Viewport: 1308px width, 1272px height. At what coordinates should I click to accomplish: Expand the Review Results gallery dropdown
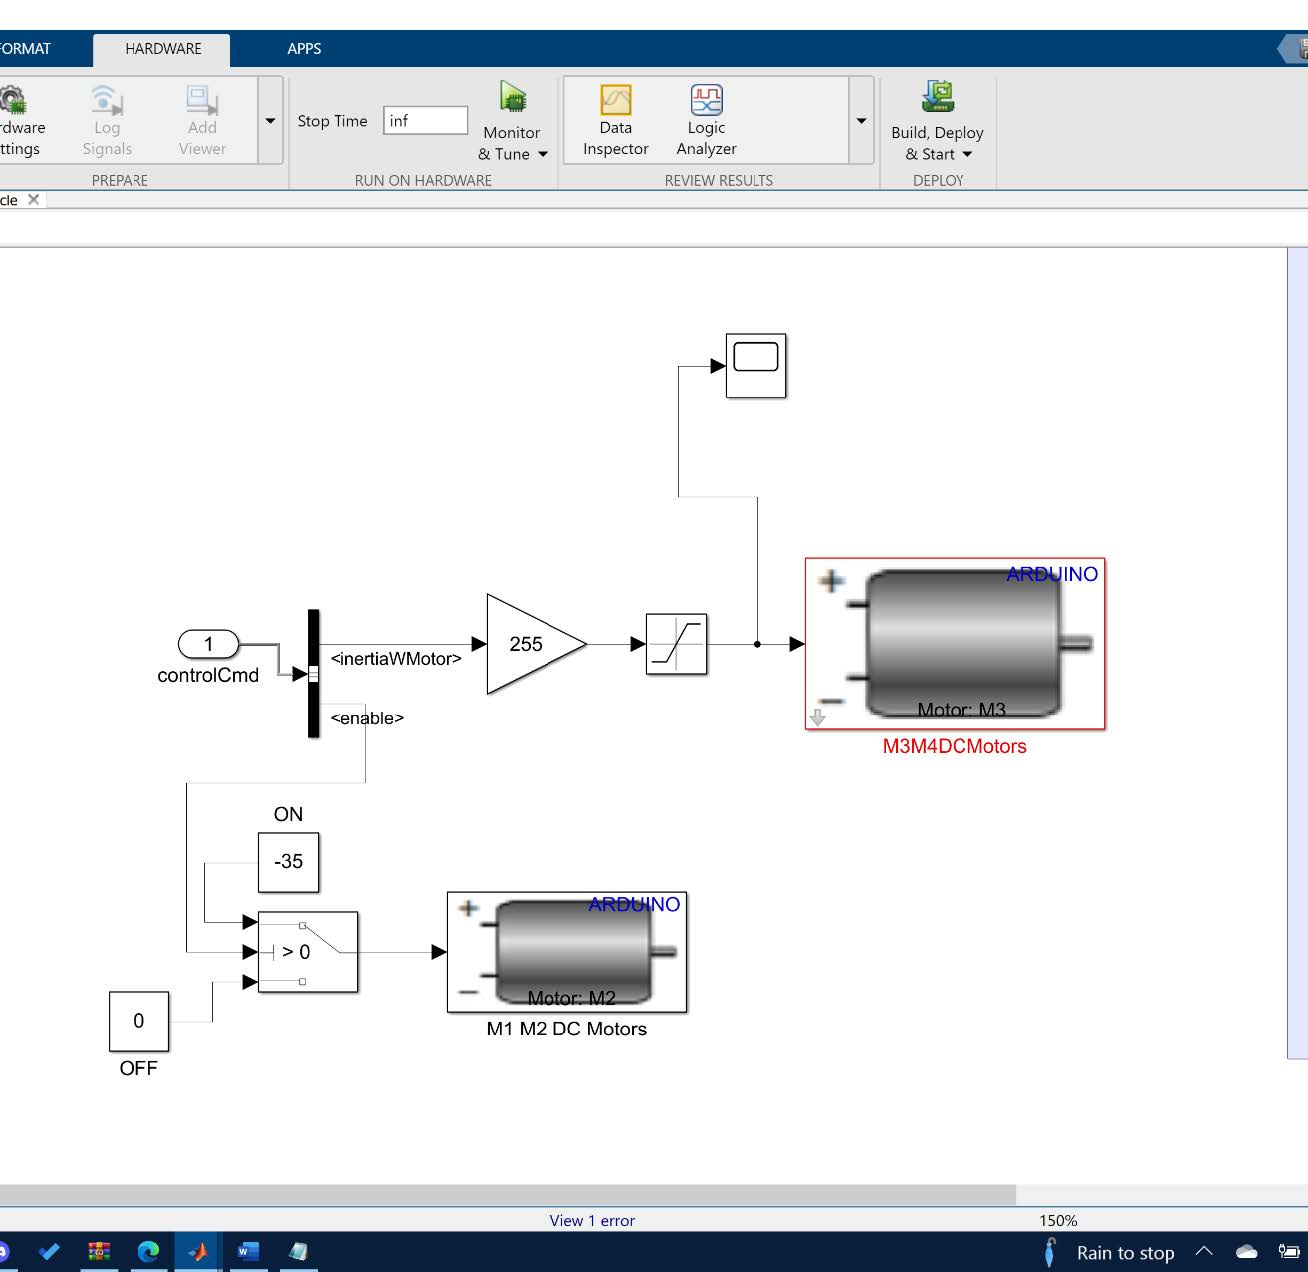coord(861,121)
